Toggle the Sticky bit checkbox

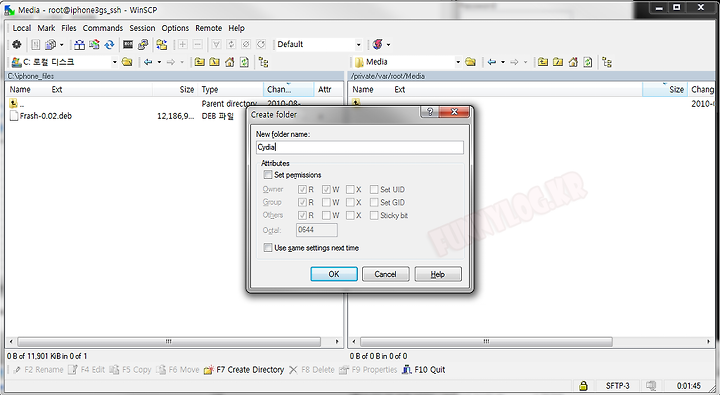coord(374,215)
